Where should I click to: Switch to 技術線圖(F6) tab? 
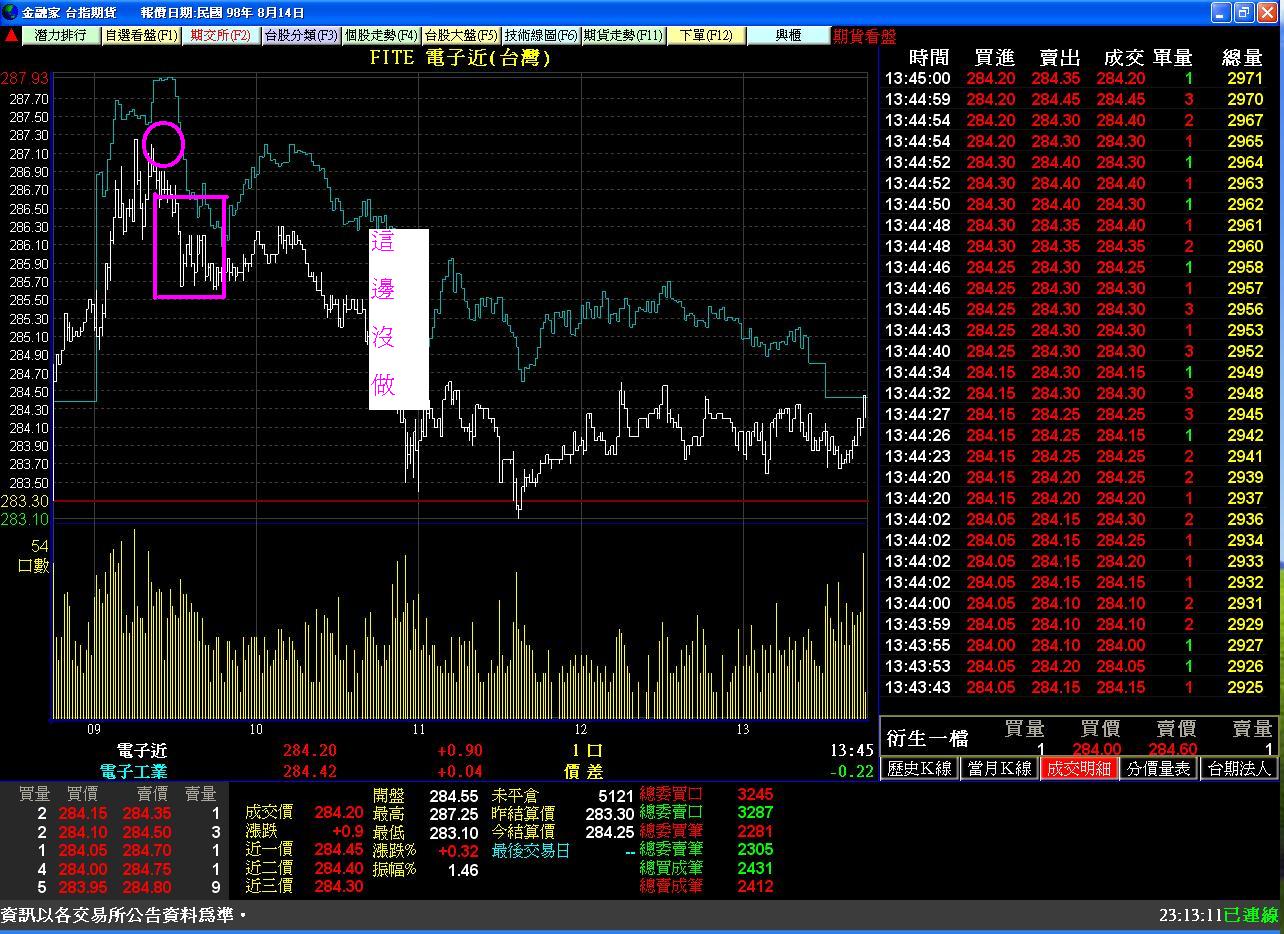tap(540, 35)
